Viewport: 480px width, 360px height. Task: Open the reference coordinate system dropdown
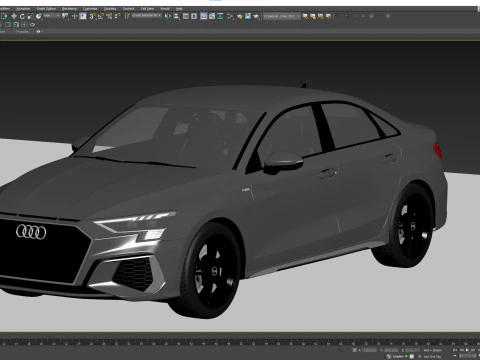[52, 16]
